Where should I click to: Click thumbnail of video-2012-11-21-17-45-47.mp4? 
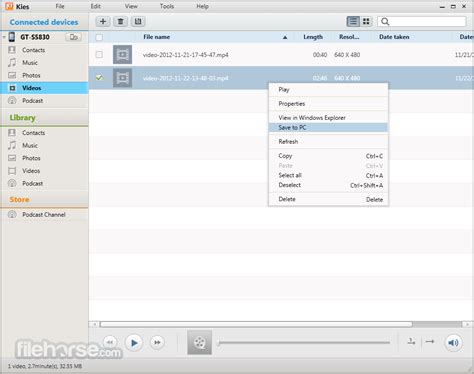tap(122, 54)
